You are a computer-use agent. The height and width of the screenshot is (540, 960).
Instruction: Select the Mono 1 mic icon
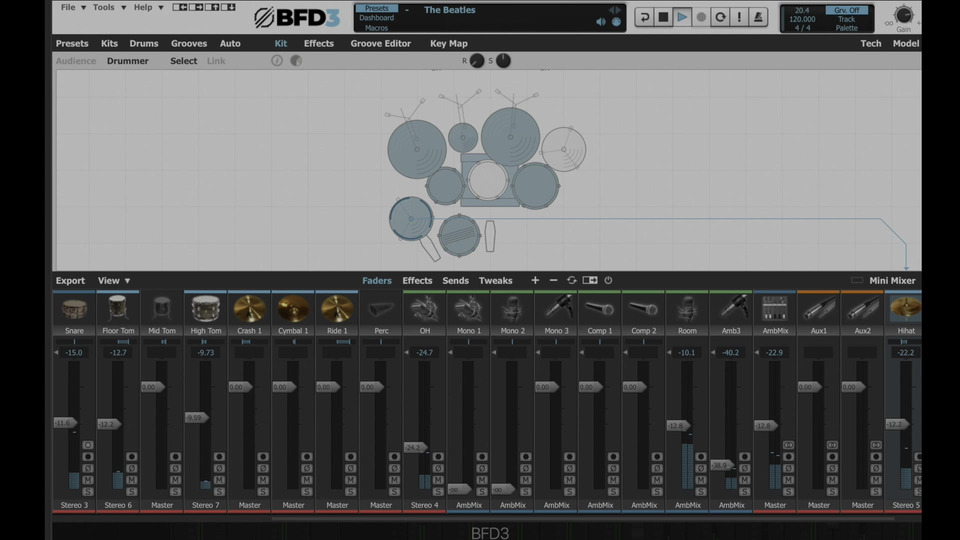coord(468,309)
